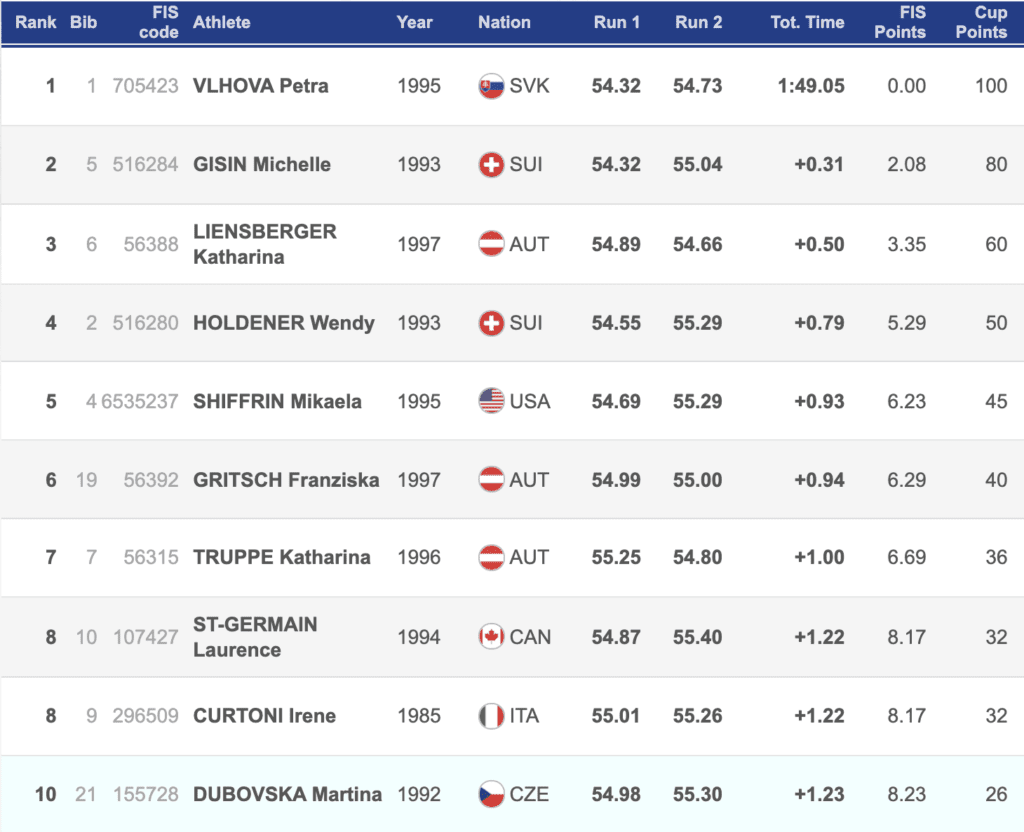Click the Austrian flag in Truppe's row
The width and height of the screenshot is (1024, 832).
click(x=491, y=558)
